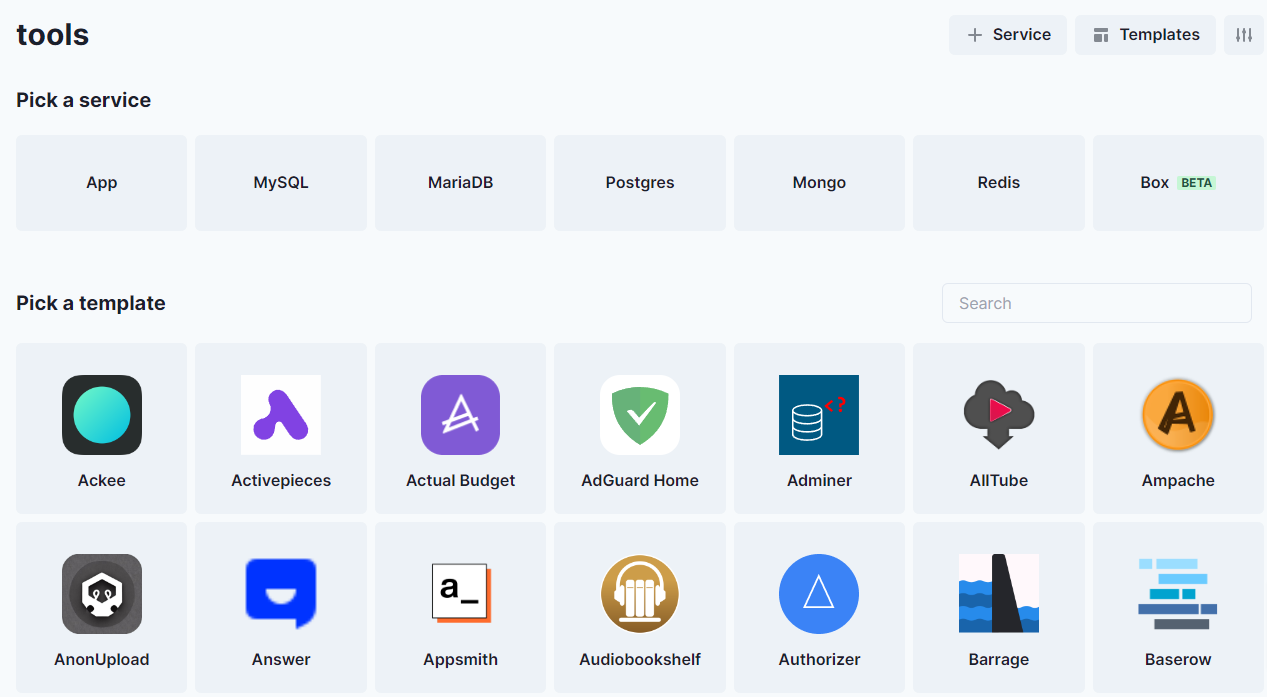Pick the Adminer database icon
Screen dimensions: 1267x697
tap(819, 415)
